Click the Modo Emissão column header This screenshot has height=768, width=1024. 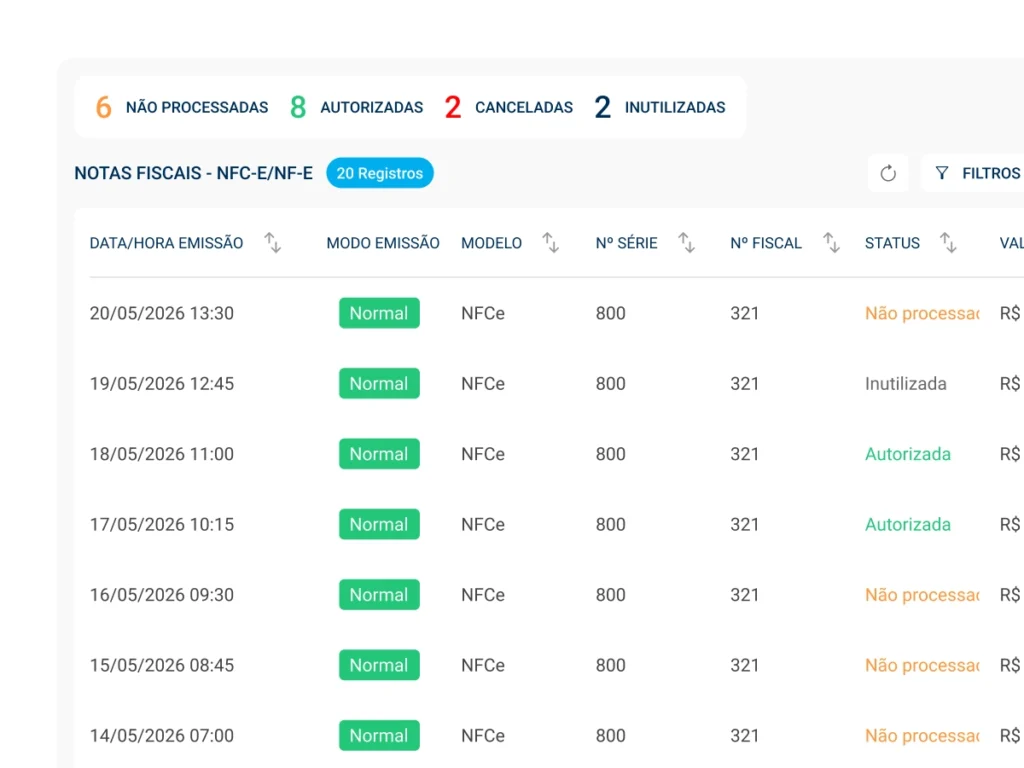click(383, 243)
